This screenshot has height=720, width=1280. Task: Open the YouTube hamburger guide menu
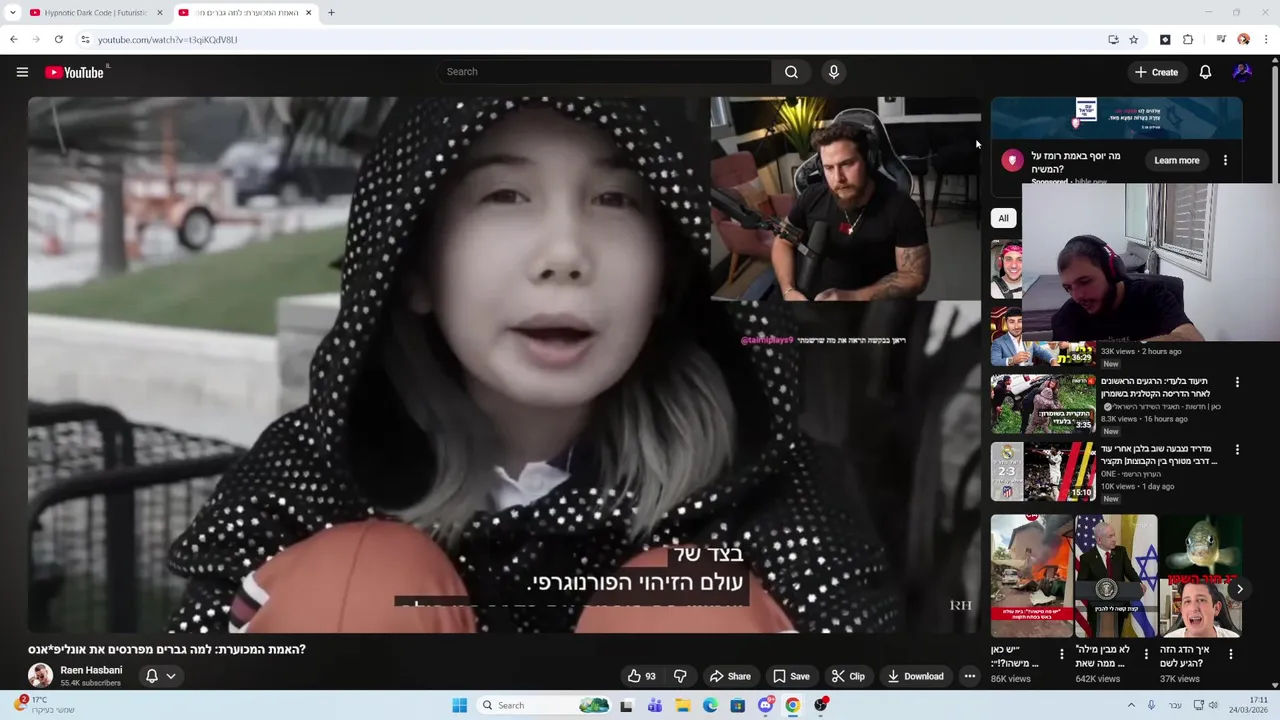point(22,72)
